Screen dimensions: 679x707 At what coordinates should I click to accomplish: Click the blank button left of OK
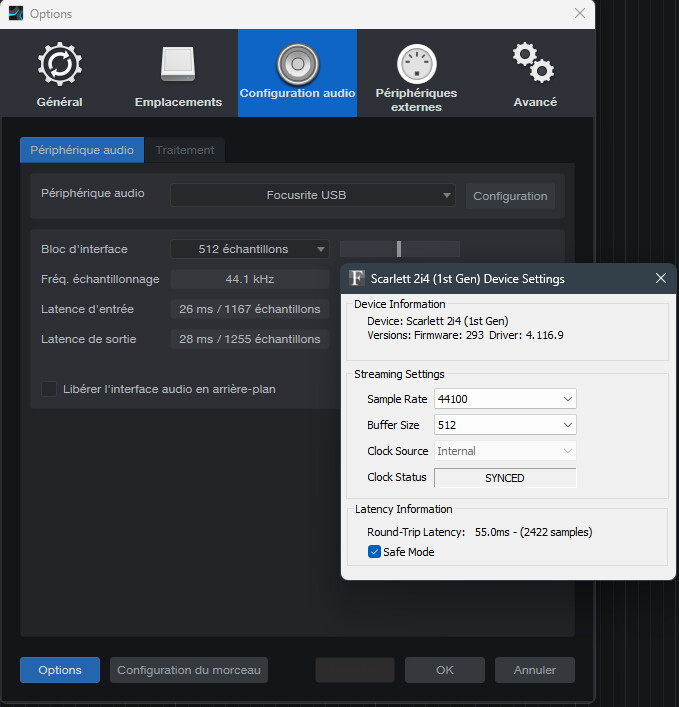[355, 670]
